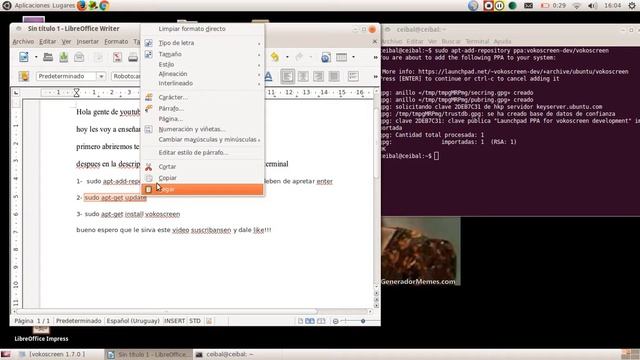
Task: Click the network wifi tray icon
Action: coord(576,6)
